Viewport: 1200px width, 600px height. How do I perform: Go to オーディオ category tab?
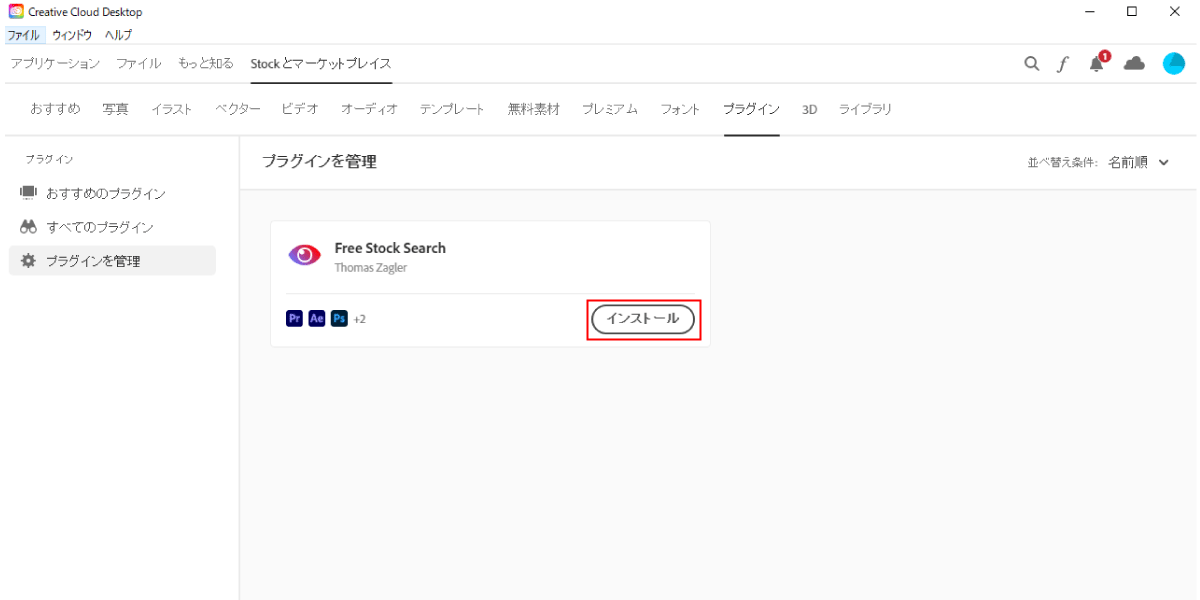coord(369,109)
